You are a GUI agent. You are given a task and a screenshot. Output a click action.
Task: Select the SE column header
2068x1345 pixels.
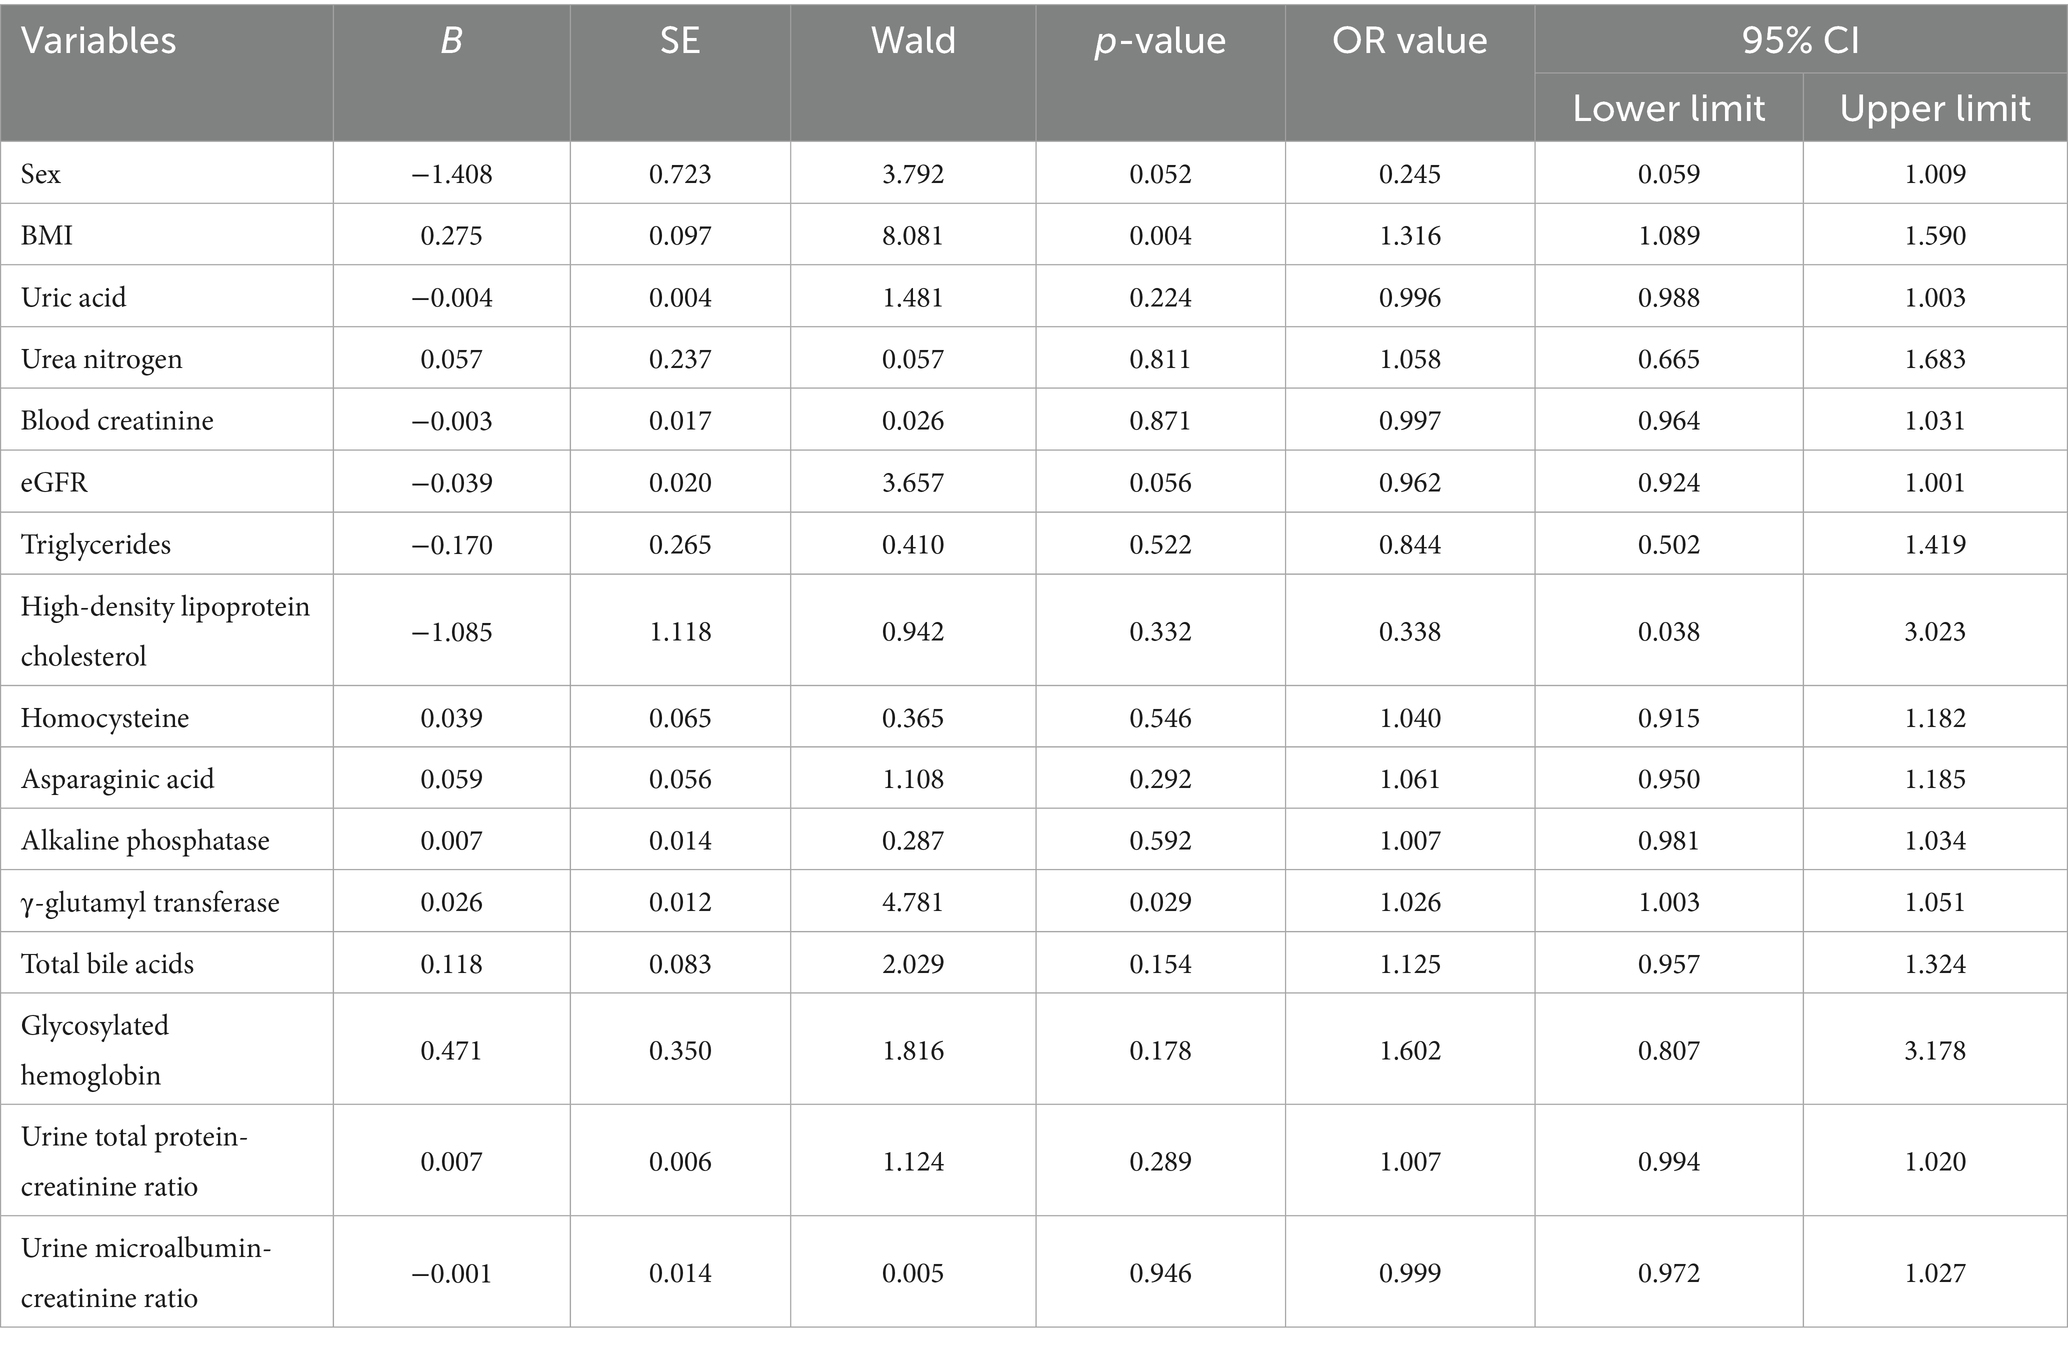[x=680, y=41]
